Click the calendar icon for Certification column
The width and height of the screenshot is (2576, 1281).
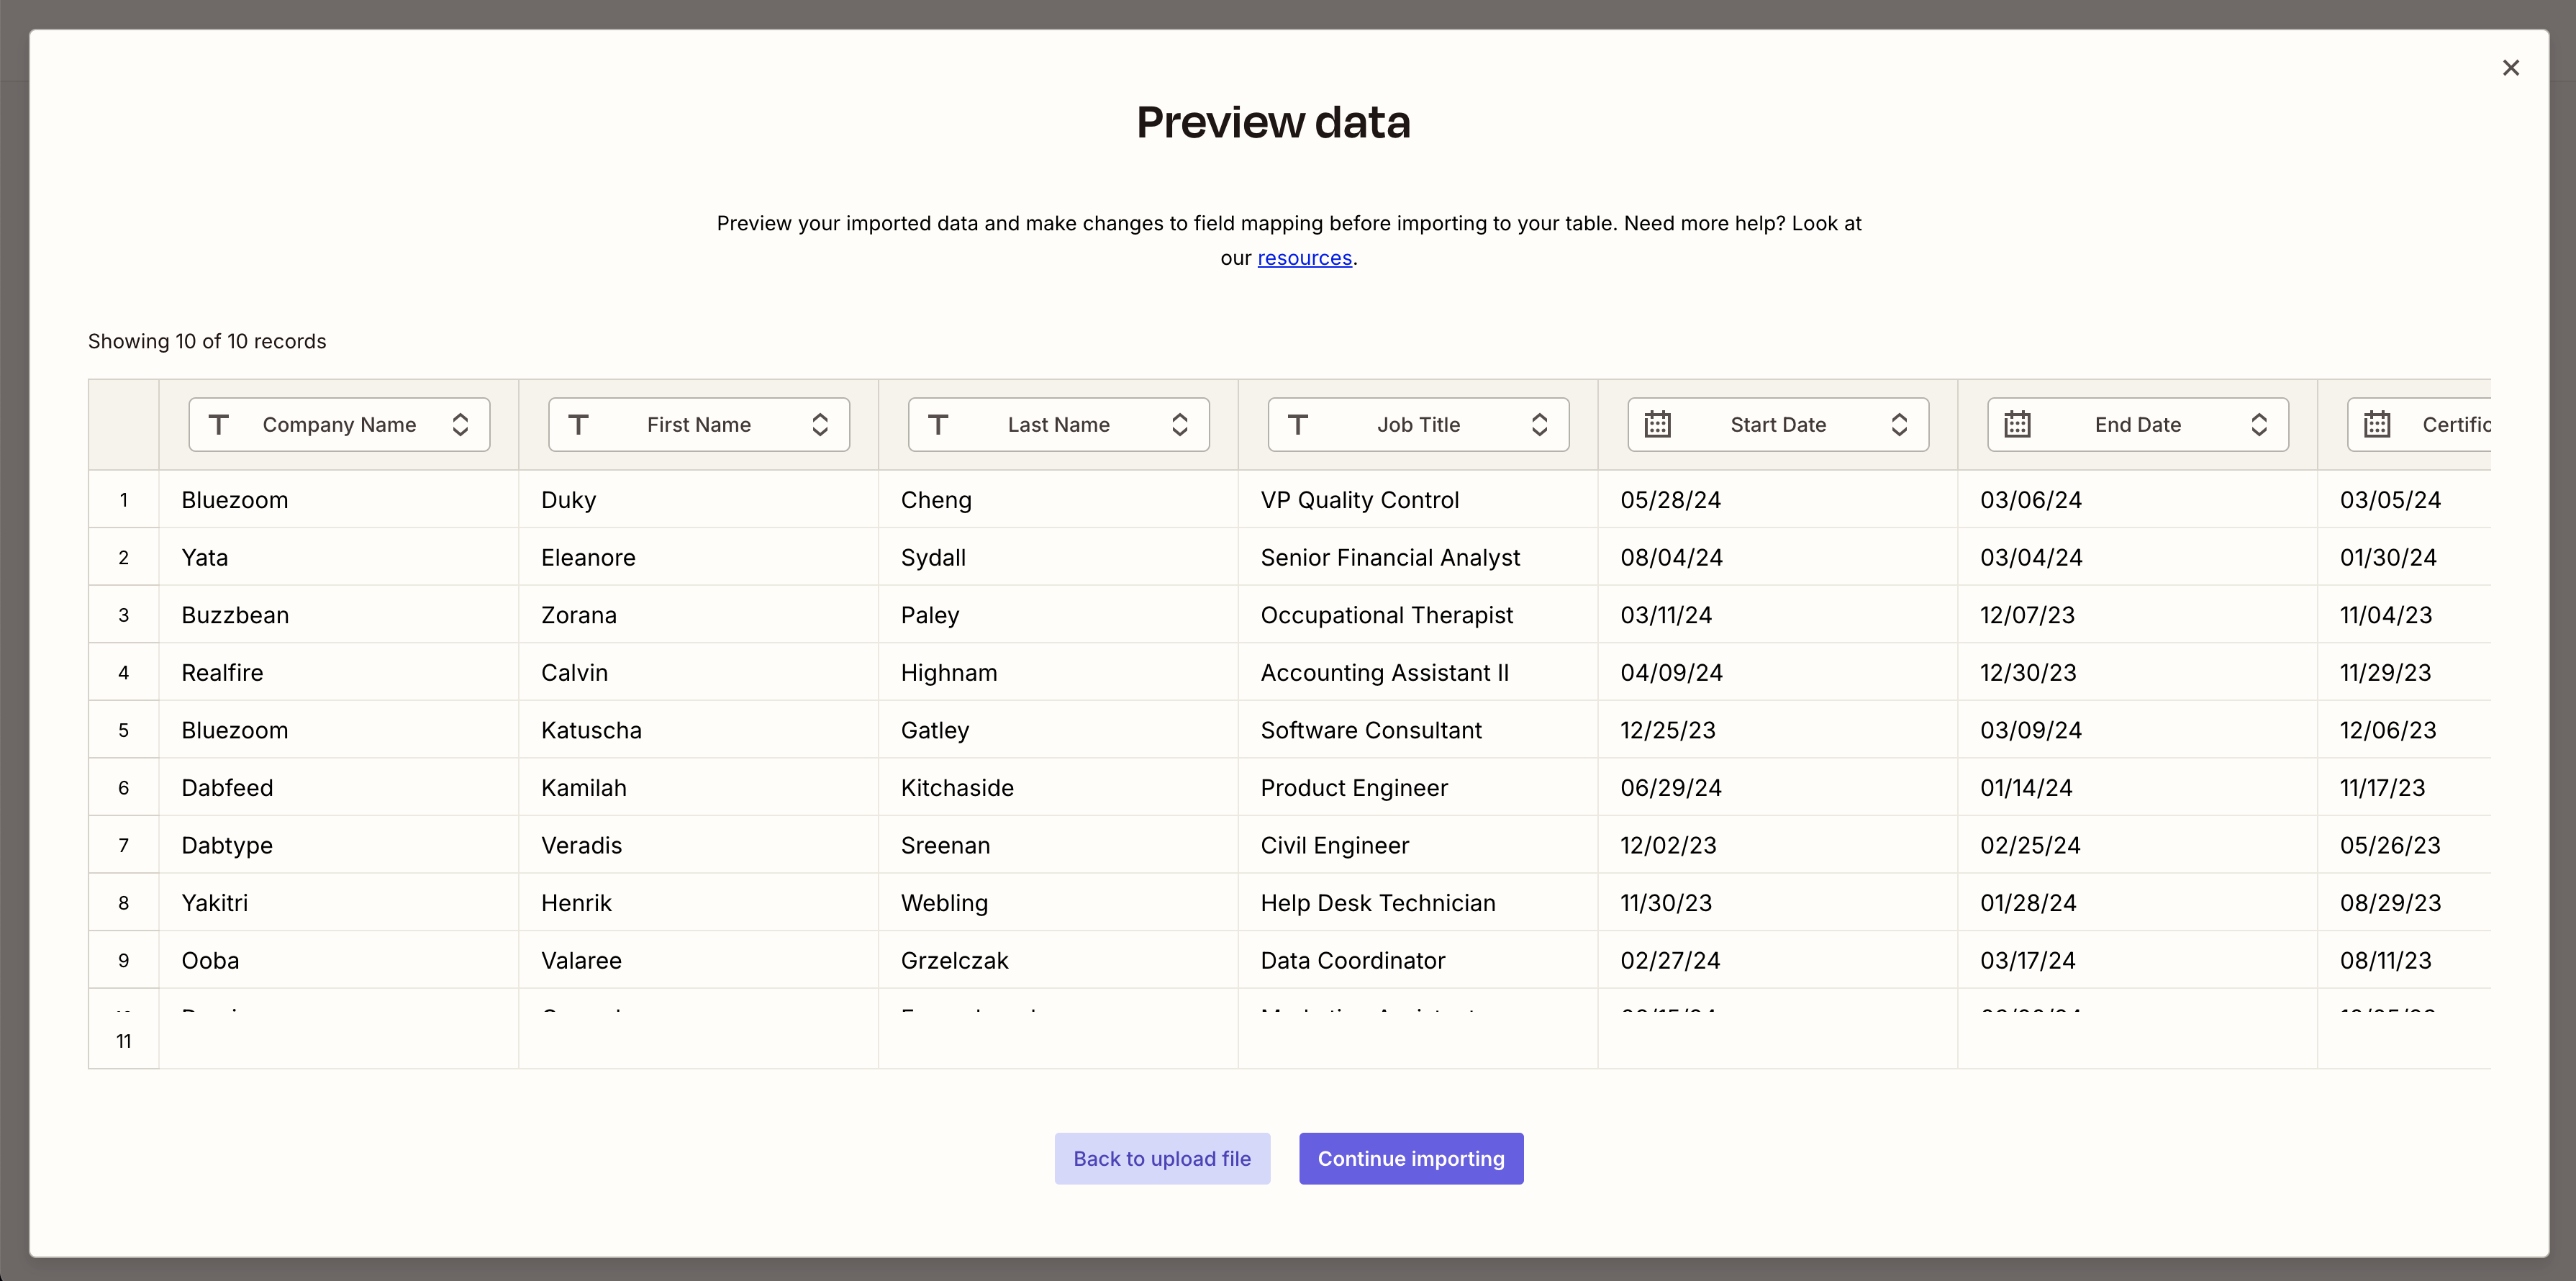(2377, 425)
